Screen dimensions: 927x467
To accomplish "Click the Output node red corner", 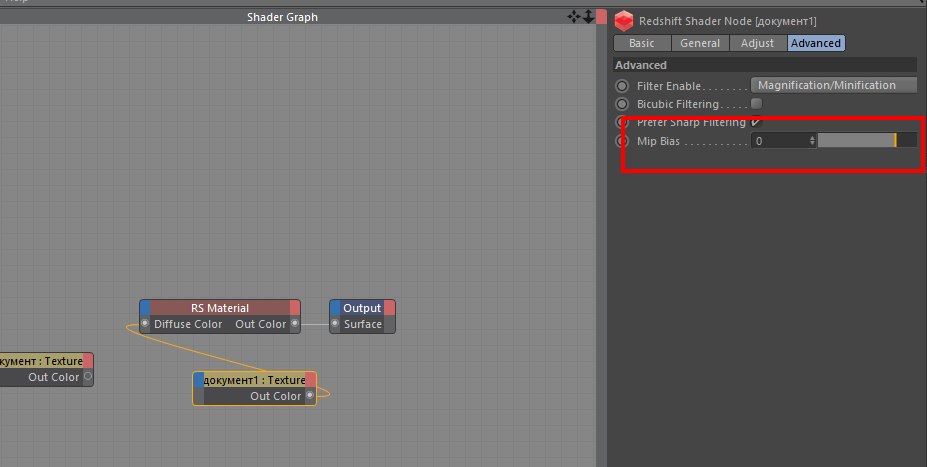I will pos(390,308).
